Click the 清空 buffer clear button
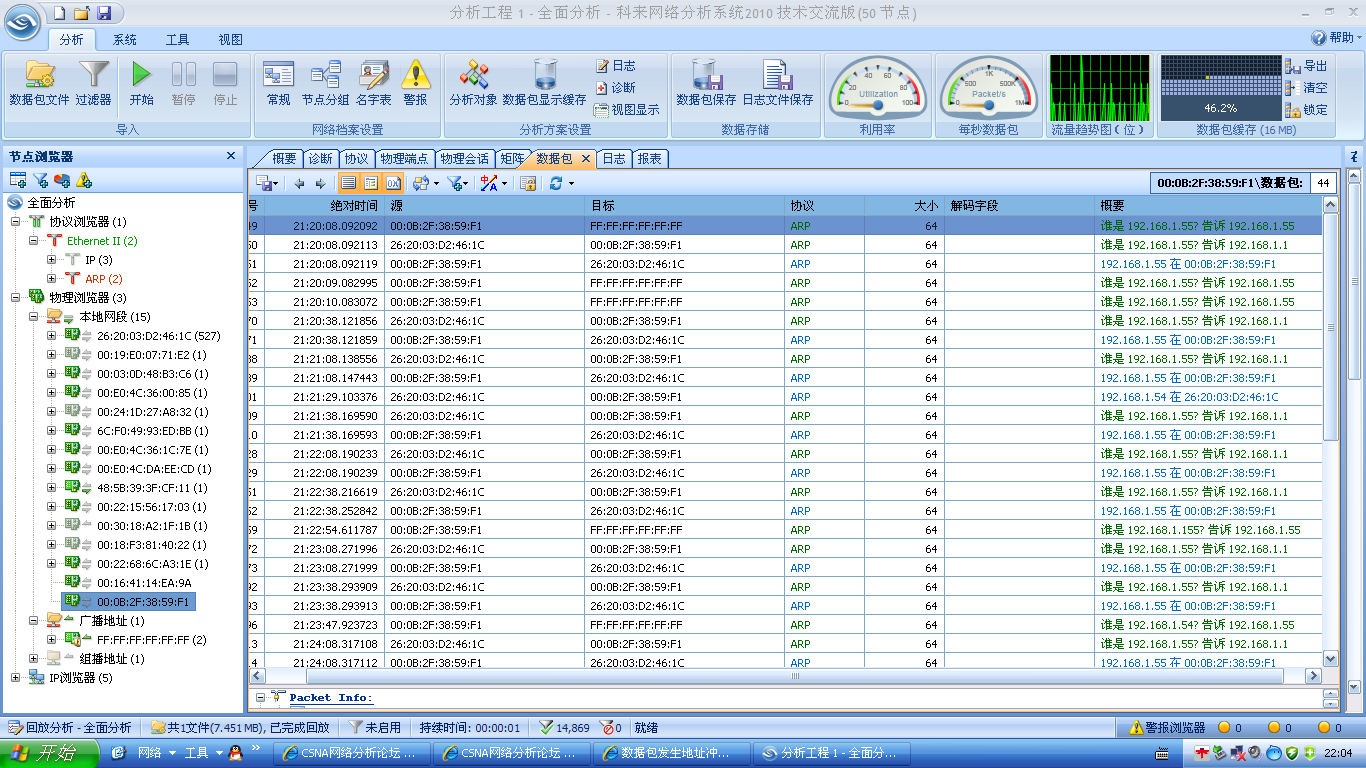 click(x=1307, y=88)
